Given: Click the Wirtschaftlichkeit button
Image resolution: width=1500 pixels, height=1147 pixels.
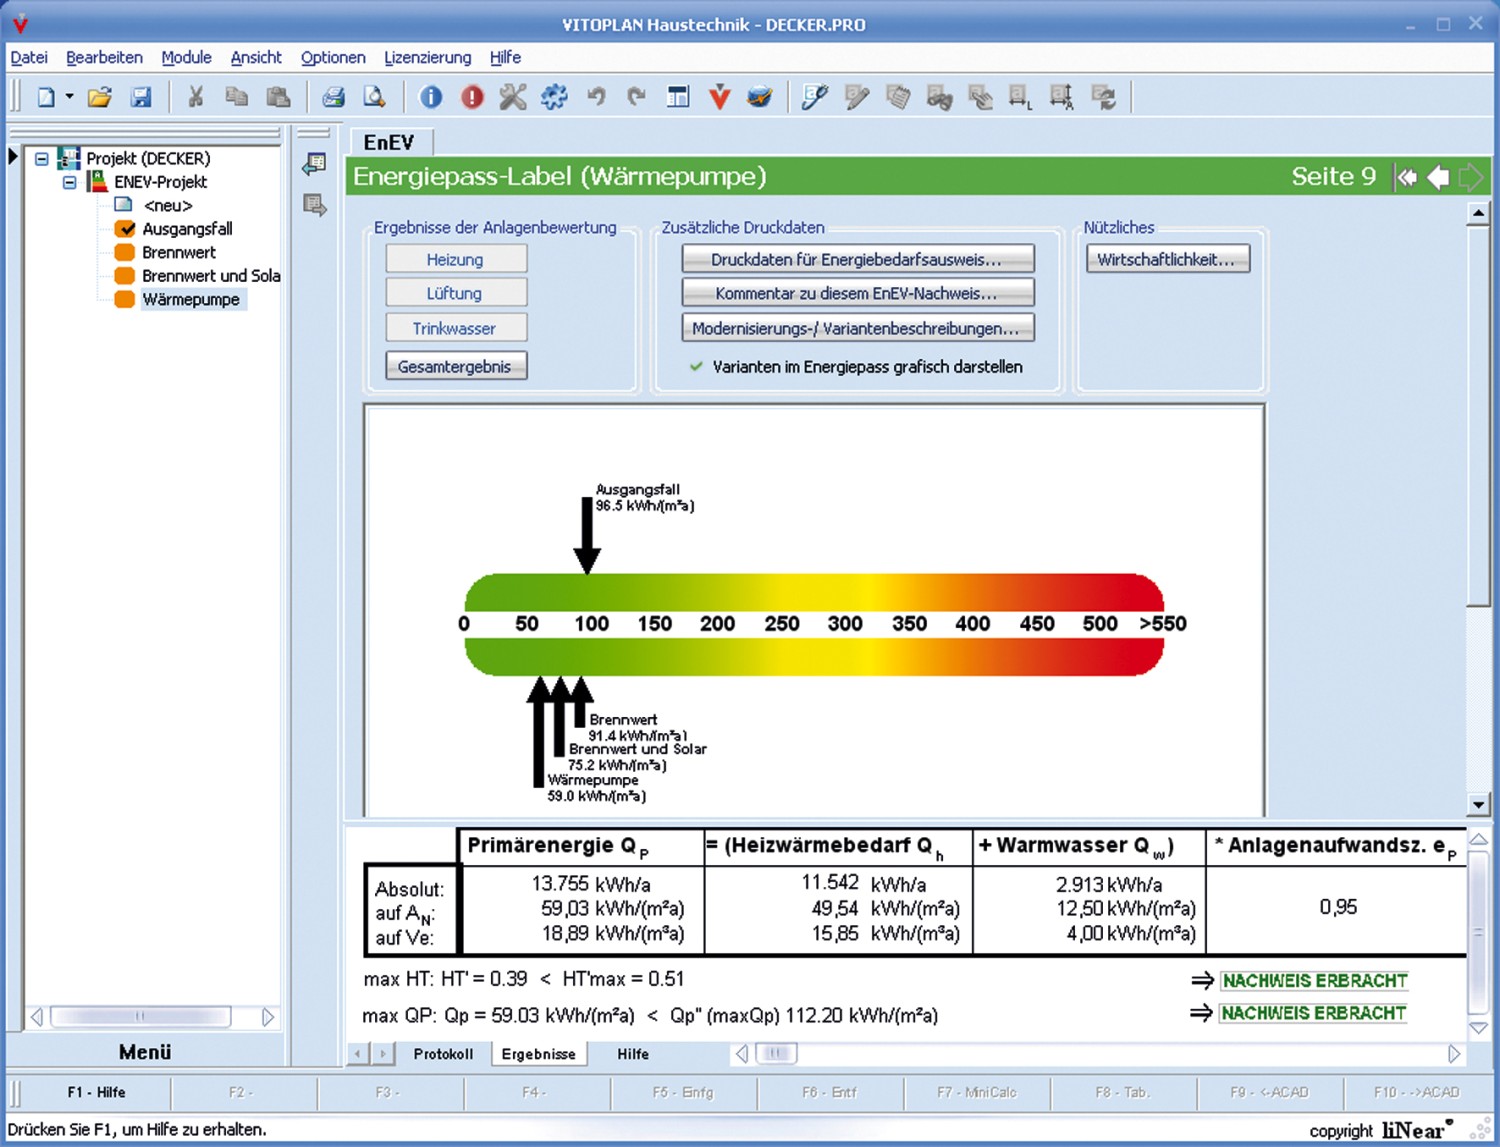Looking at the screenshot, I should (1168, 259).
